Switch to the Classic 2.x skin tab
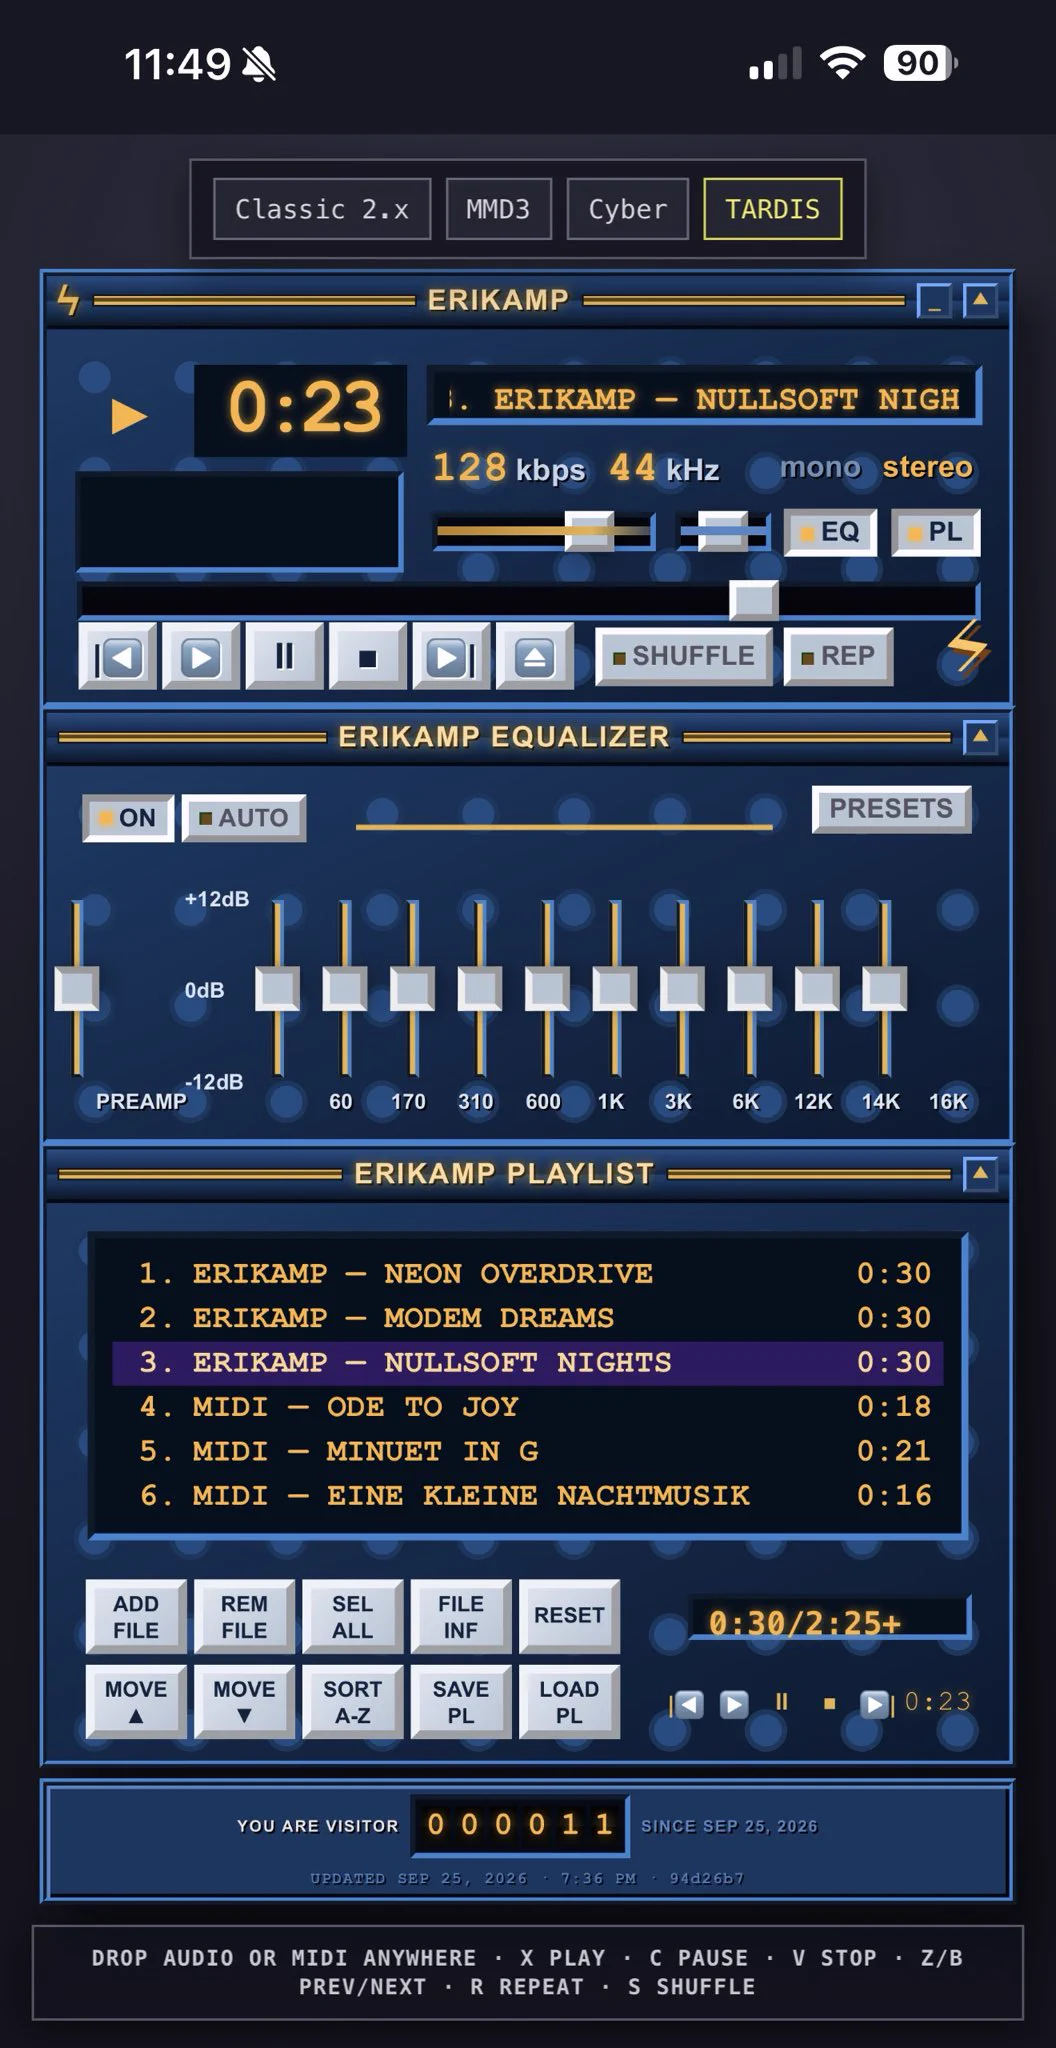Viewport: 1056px width, 2048px height. click(322, 209)
